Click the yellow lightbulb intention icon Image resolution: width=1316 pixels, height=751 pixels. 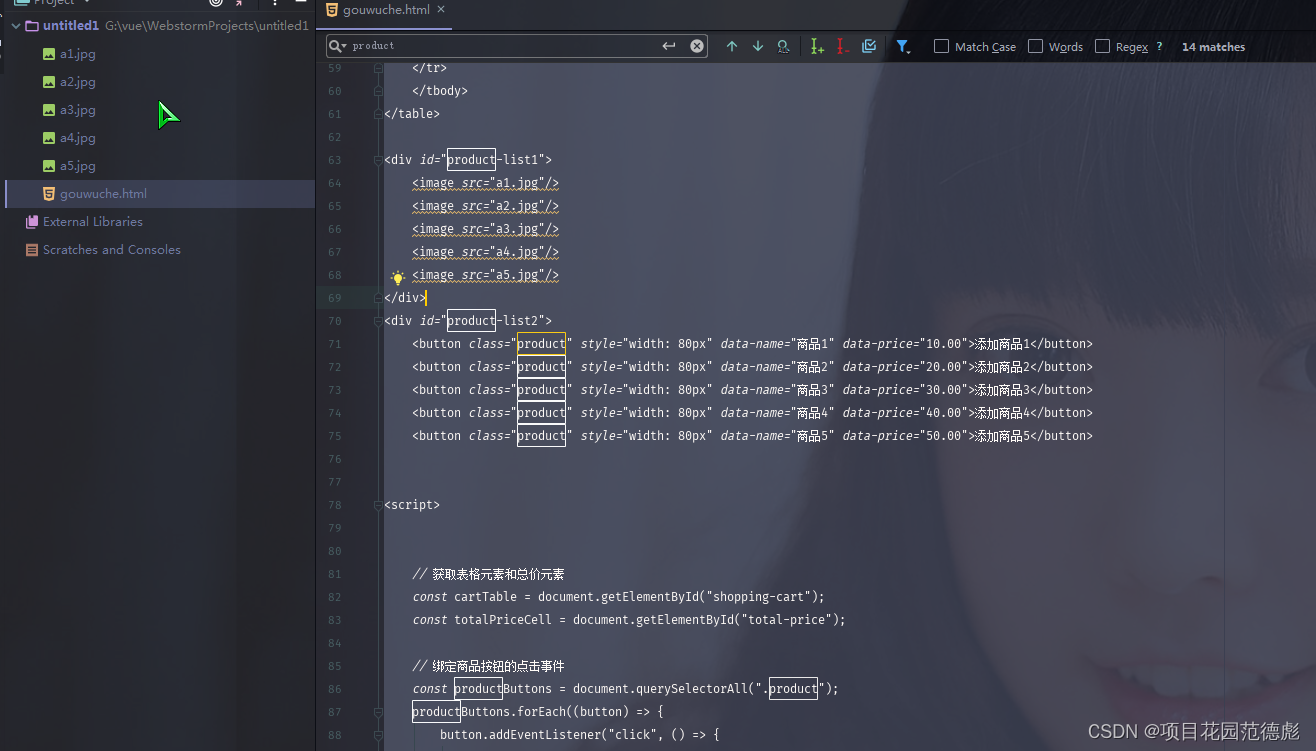click(x=397, y=278)
